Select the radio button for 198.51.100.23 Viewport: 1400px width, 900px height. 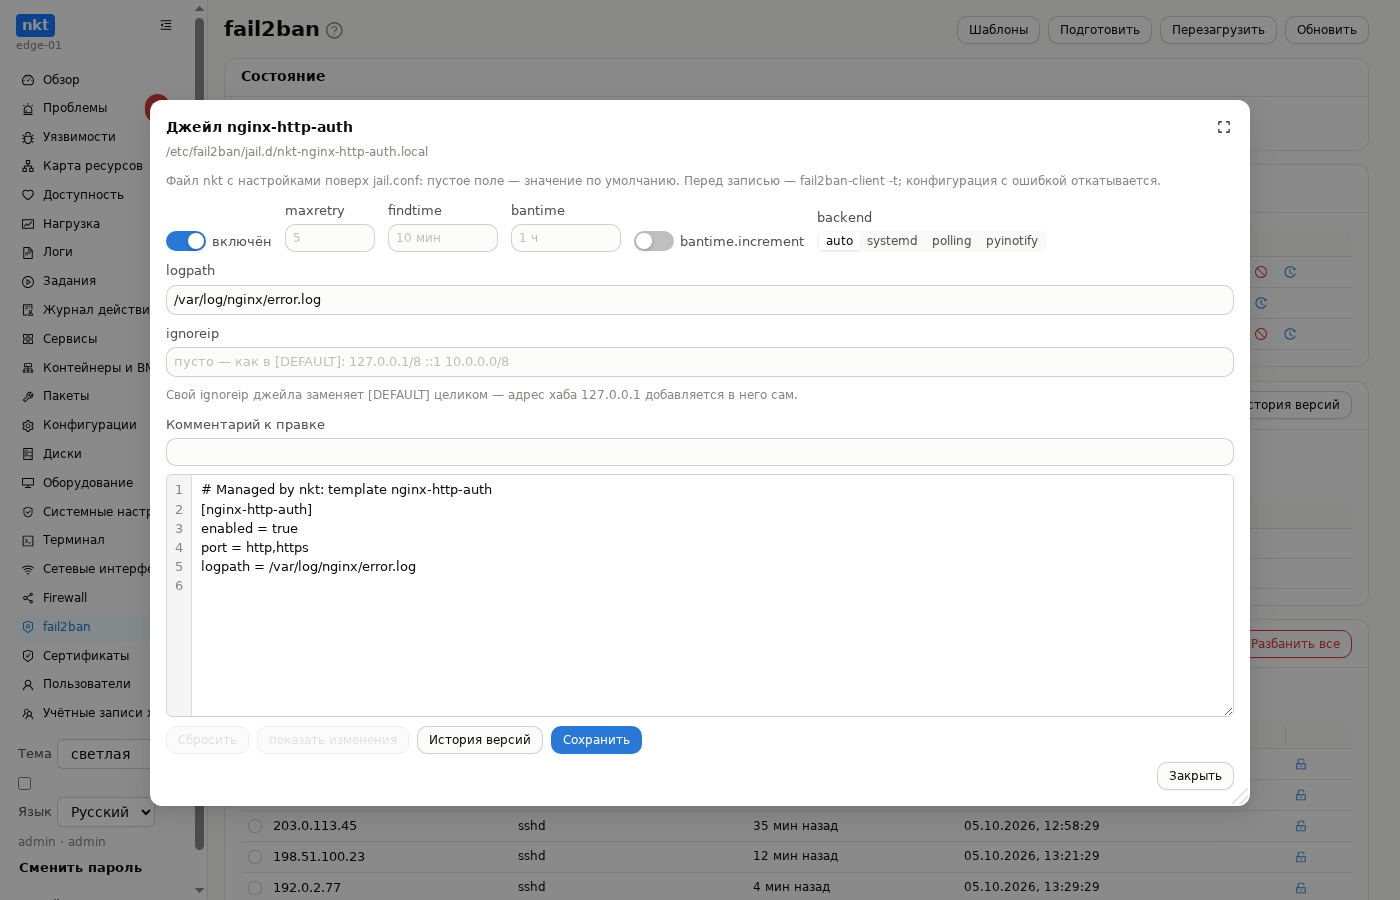point(255,857)
